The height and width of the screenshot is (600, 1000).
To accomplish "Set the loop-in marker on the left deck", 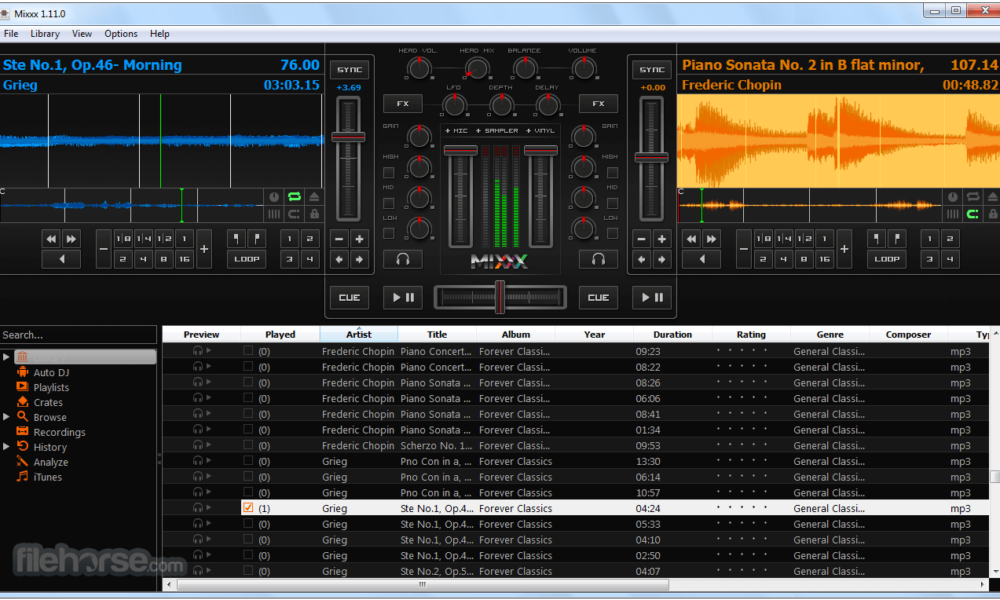I will tap(237, 239).
